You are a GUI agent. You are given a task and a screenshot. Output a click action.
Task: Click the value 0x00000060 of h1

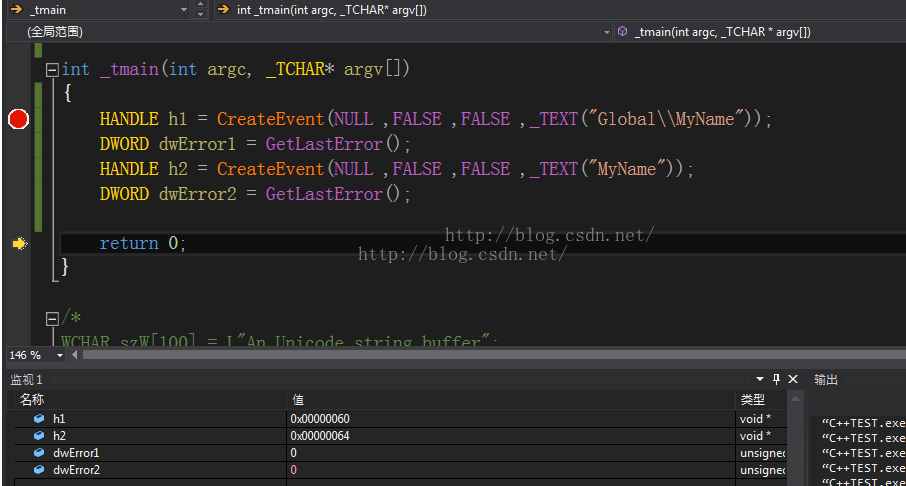(x=320, y=418)
